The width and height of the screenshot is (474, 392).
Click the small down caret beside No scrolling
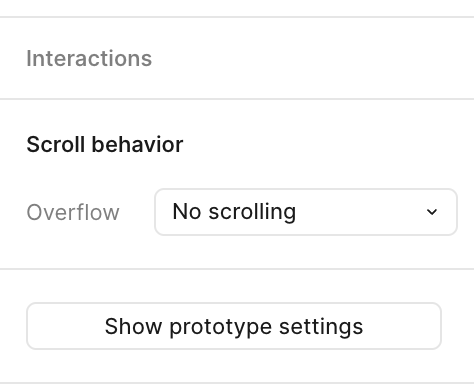click(x=432, y=212)
